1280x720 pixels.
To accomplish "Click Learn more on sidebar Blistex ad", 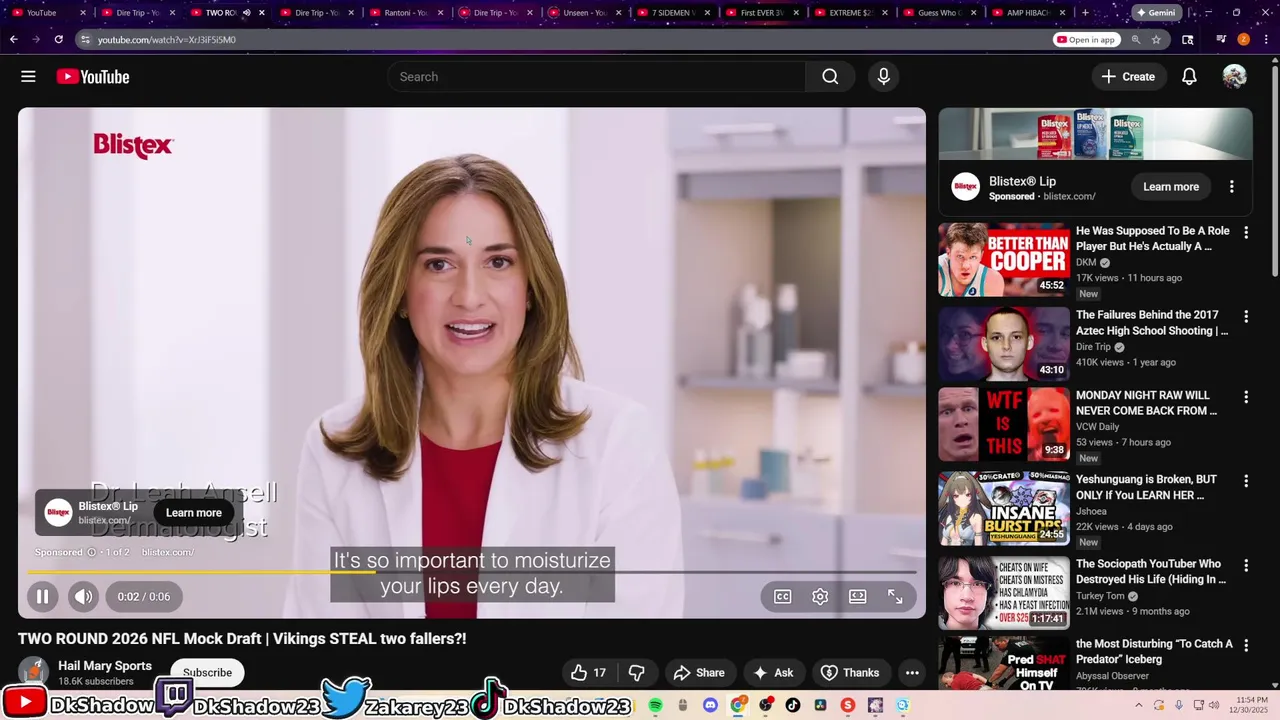I will point(1171,187).
